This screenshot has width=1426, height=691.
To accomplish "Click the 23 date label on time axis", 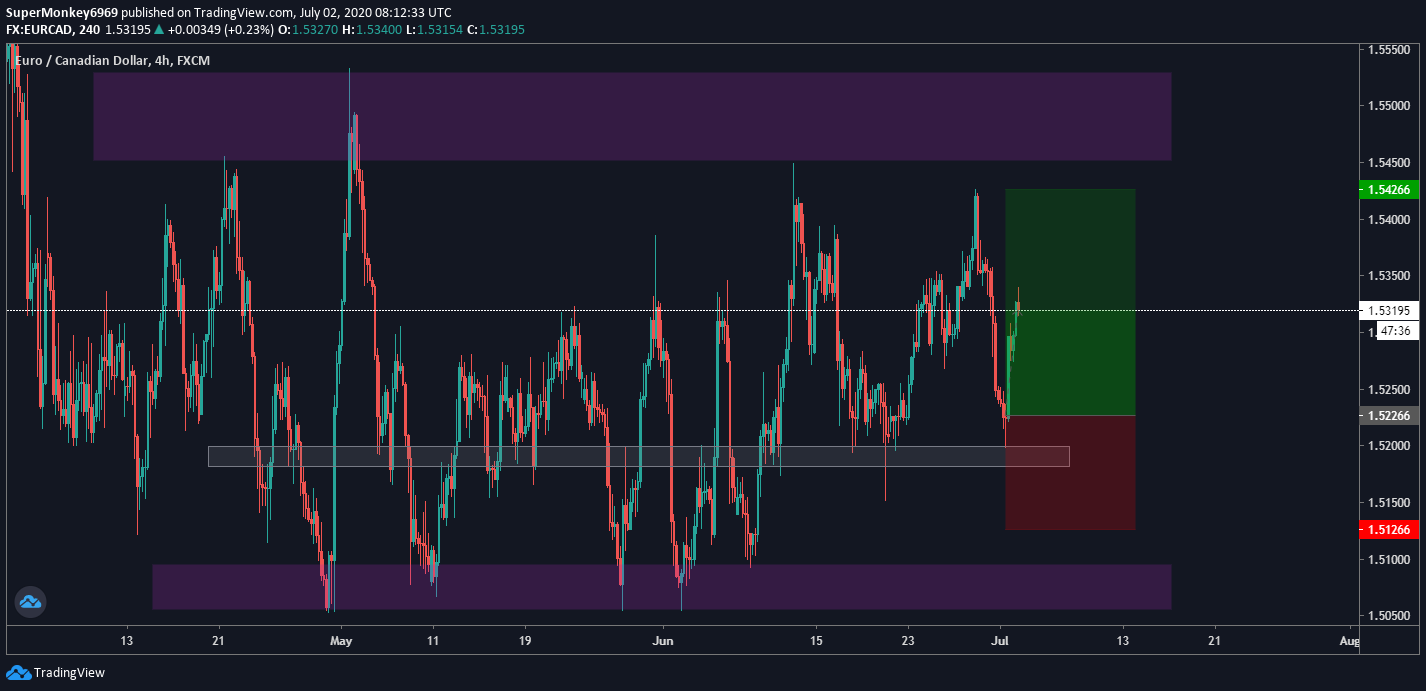I will click(x=908, y=640).
